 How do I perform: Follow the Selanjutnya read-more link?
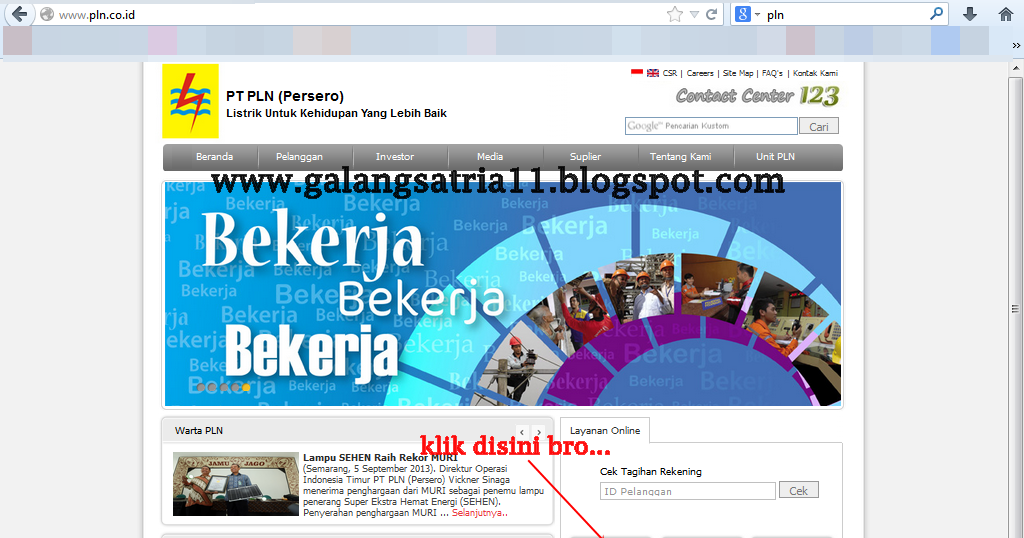coord(480,513)
